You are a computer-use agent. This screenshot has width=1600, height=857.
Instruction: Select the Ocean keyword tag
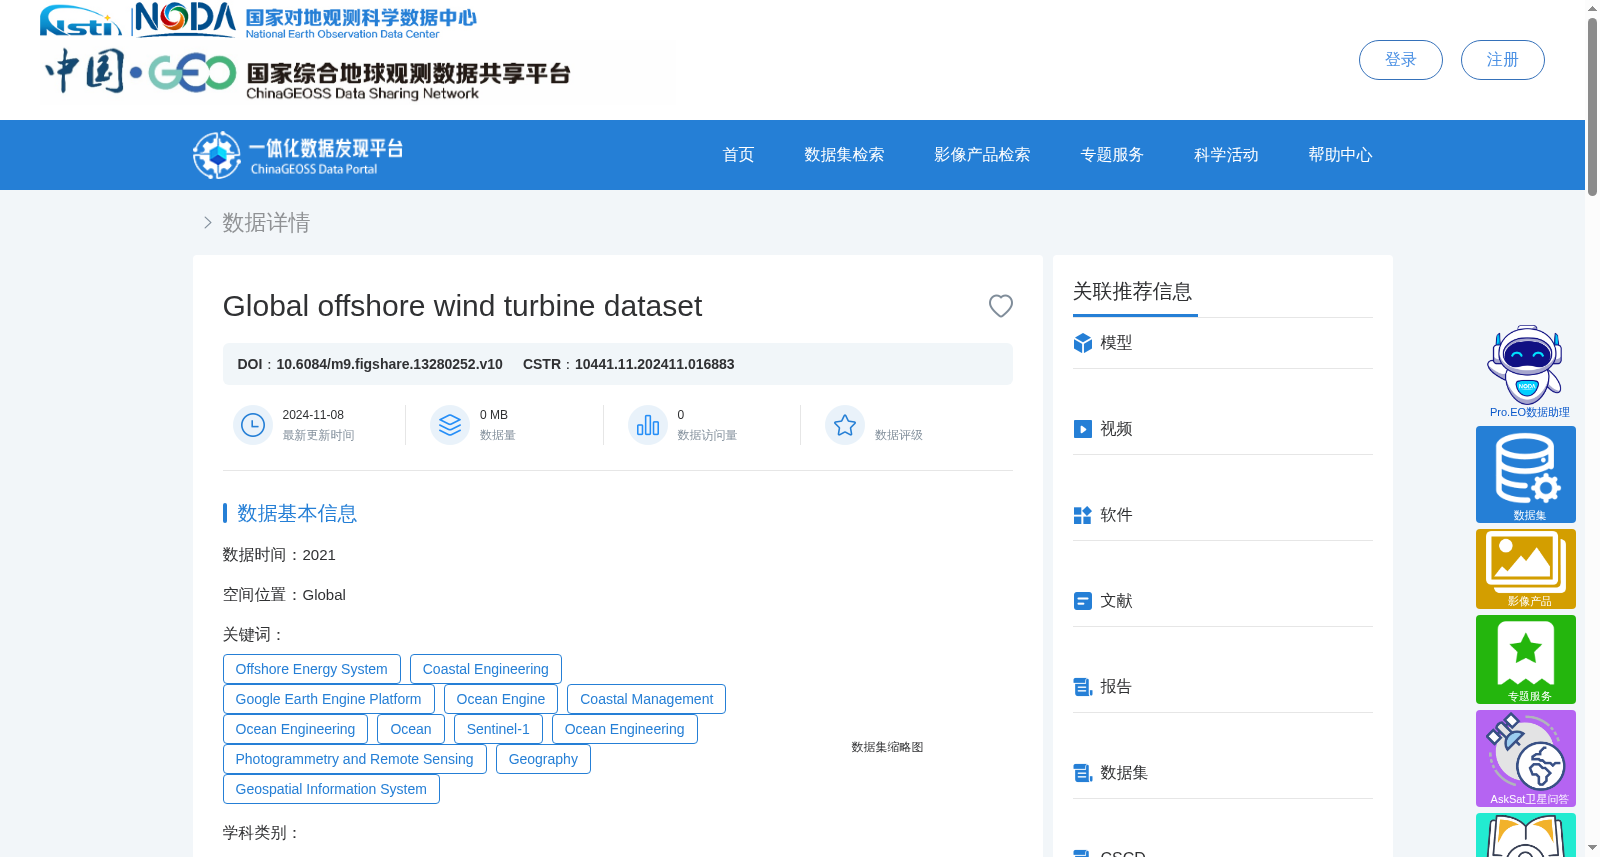(410, 729)
